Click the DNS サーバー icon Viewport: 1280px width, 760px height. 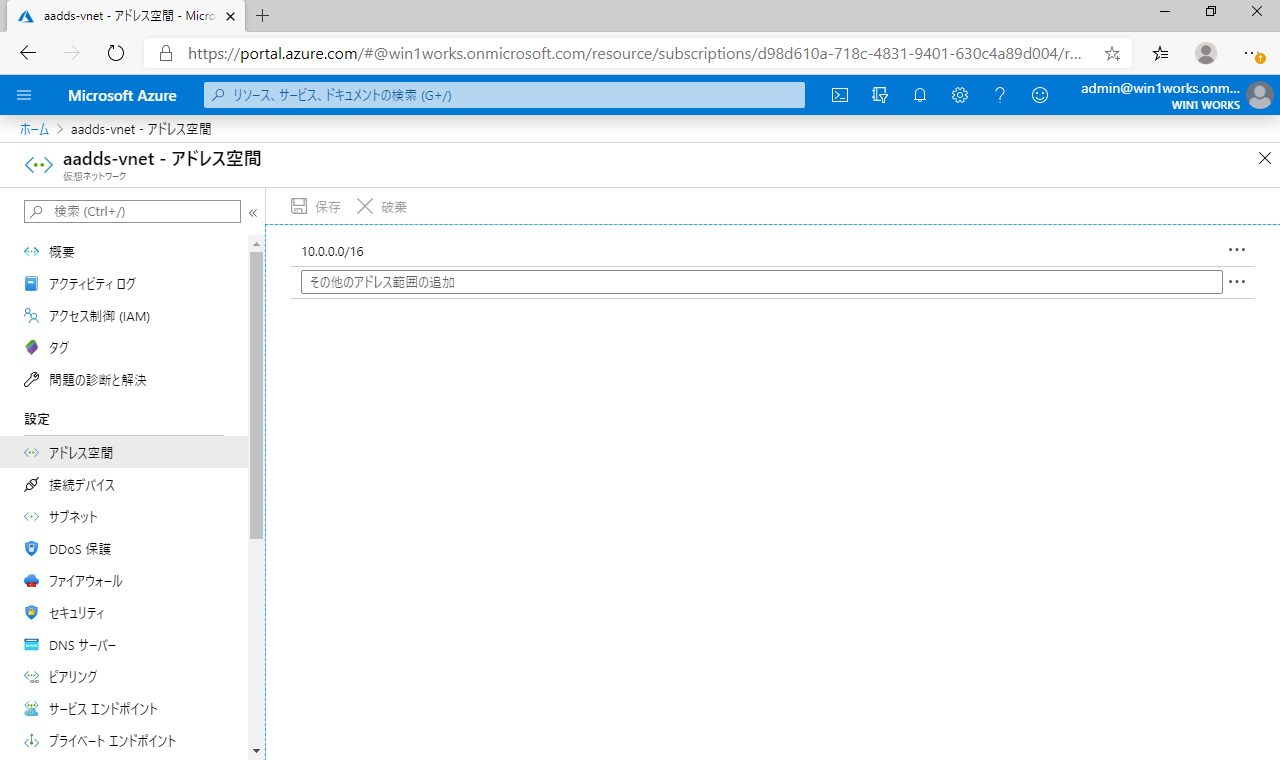coord(32,645)
